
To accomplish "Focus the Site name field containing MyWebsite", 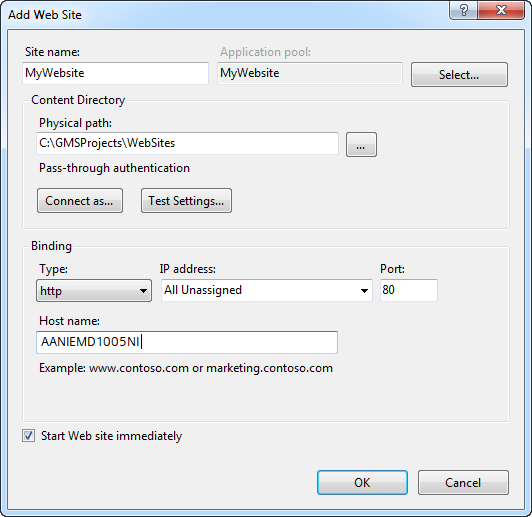I will [115, 73].
